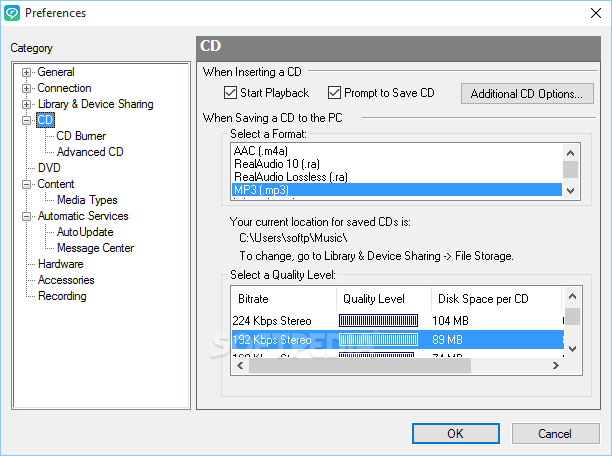Click quality list scroll right arrow
The image size is (612, 456).
pos(556,366)
